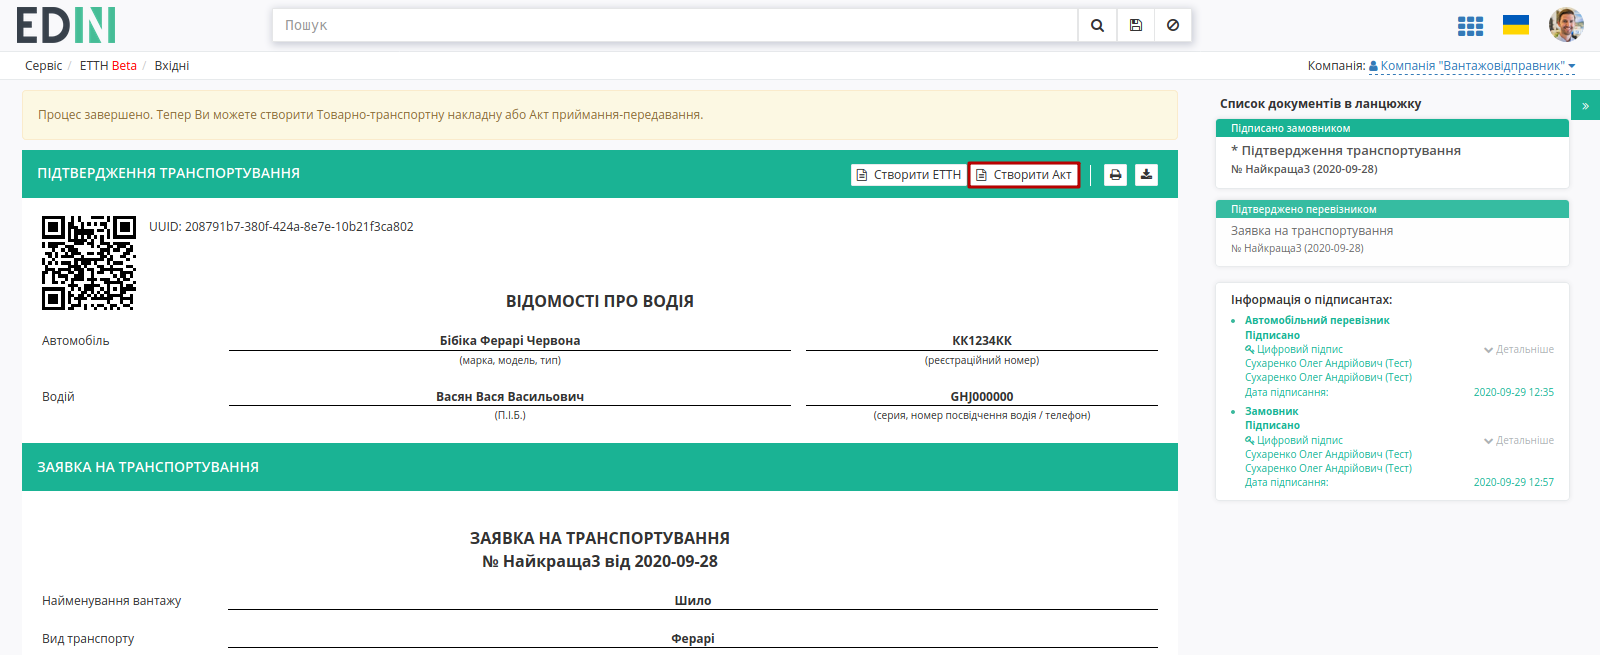Expand Детальніше for Замовник signature
The width and height of the screenshot is (1600, 655).
(1519, 441)
